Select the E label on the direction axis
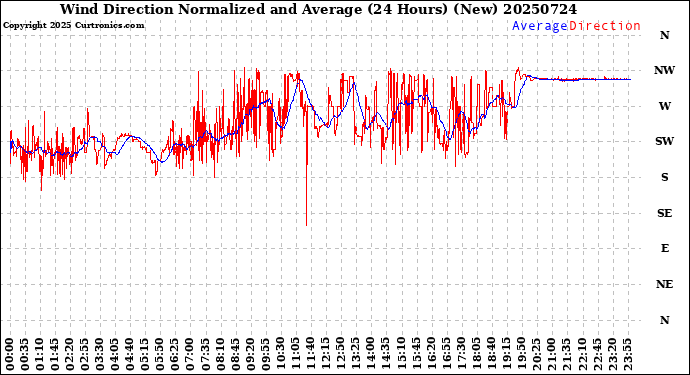Viewport: 690px width, 375px height. coord(665,249)
